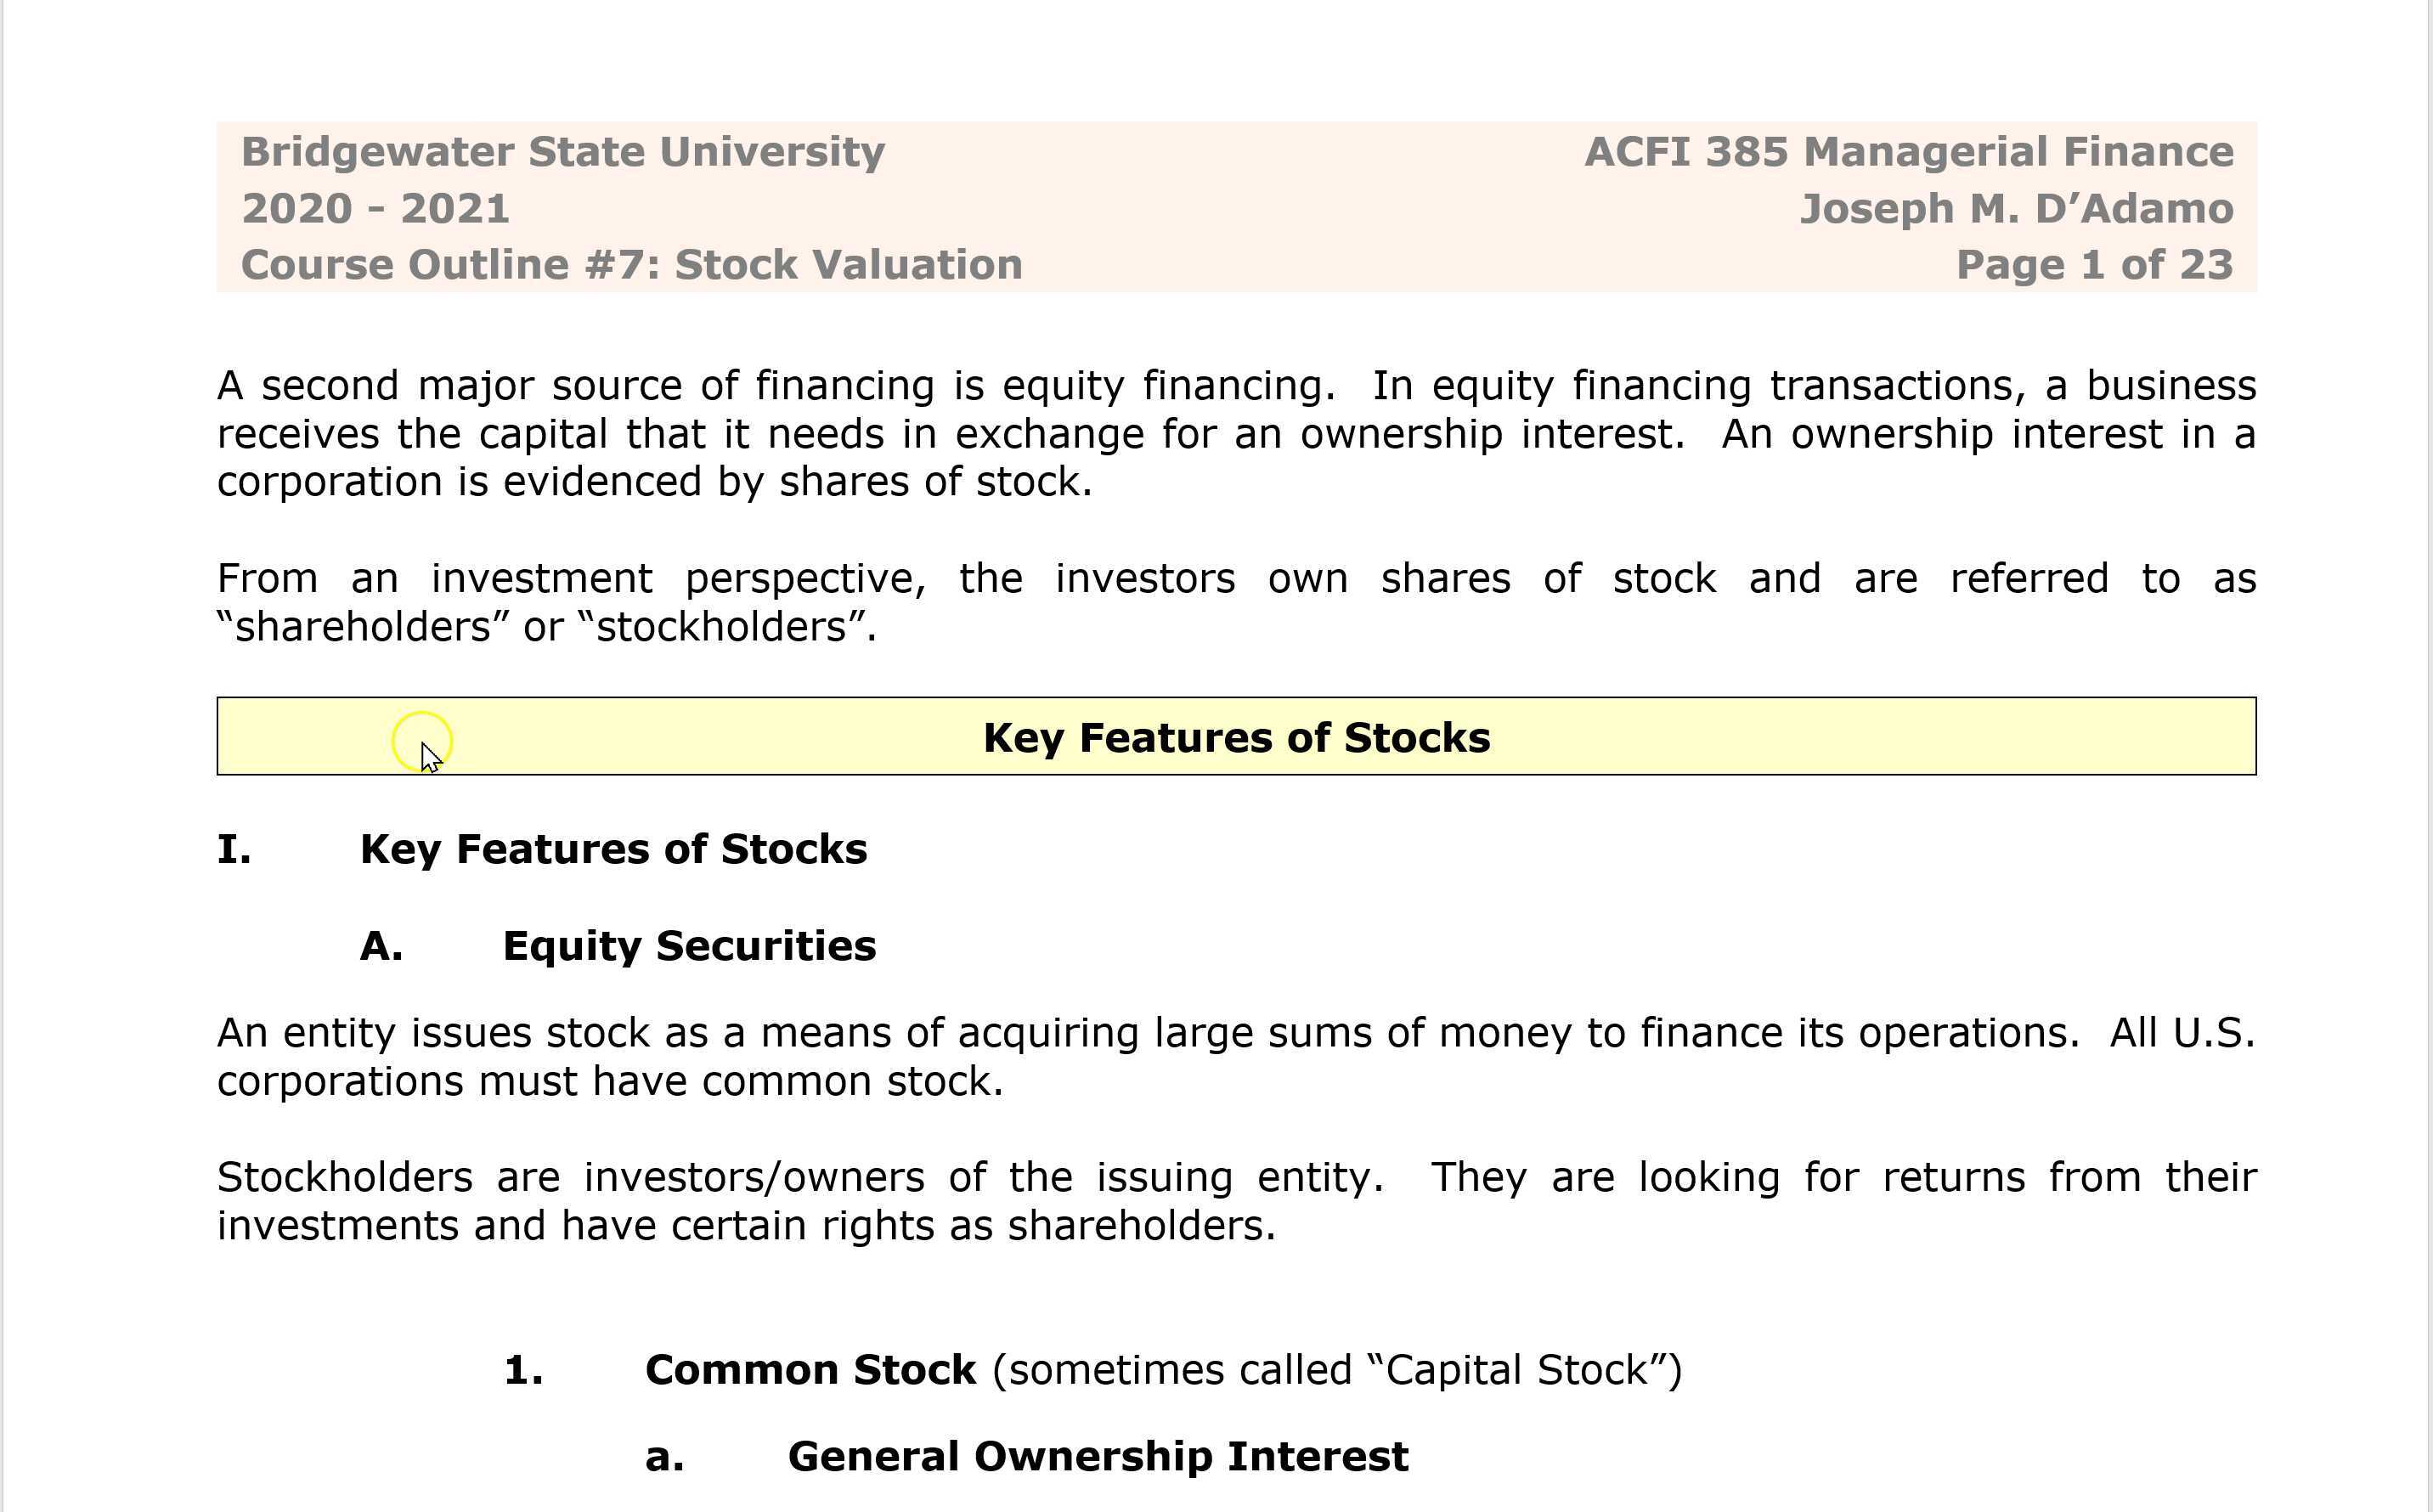The width and height of the screenshot is (2433, 1512).
Task: Click the quoted word "stockholders" in the second paragraph
Action: click(722, 627)
